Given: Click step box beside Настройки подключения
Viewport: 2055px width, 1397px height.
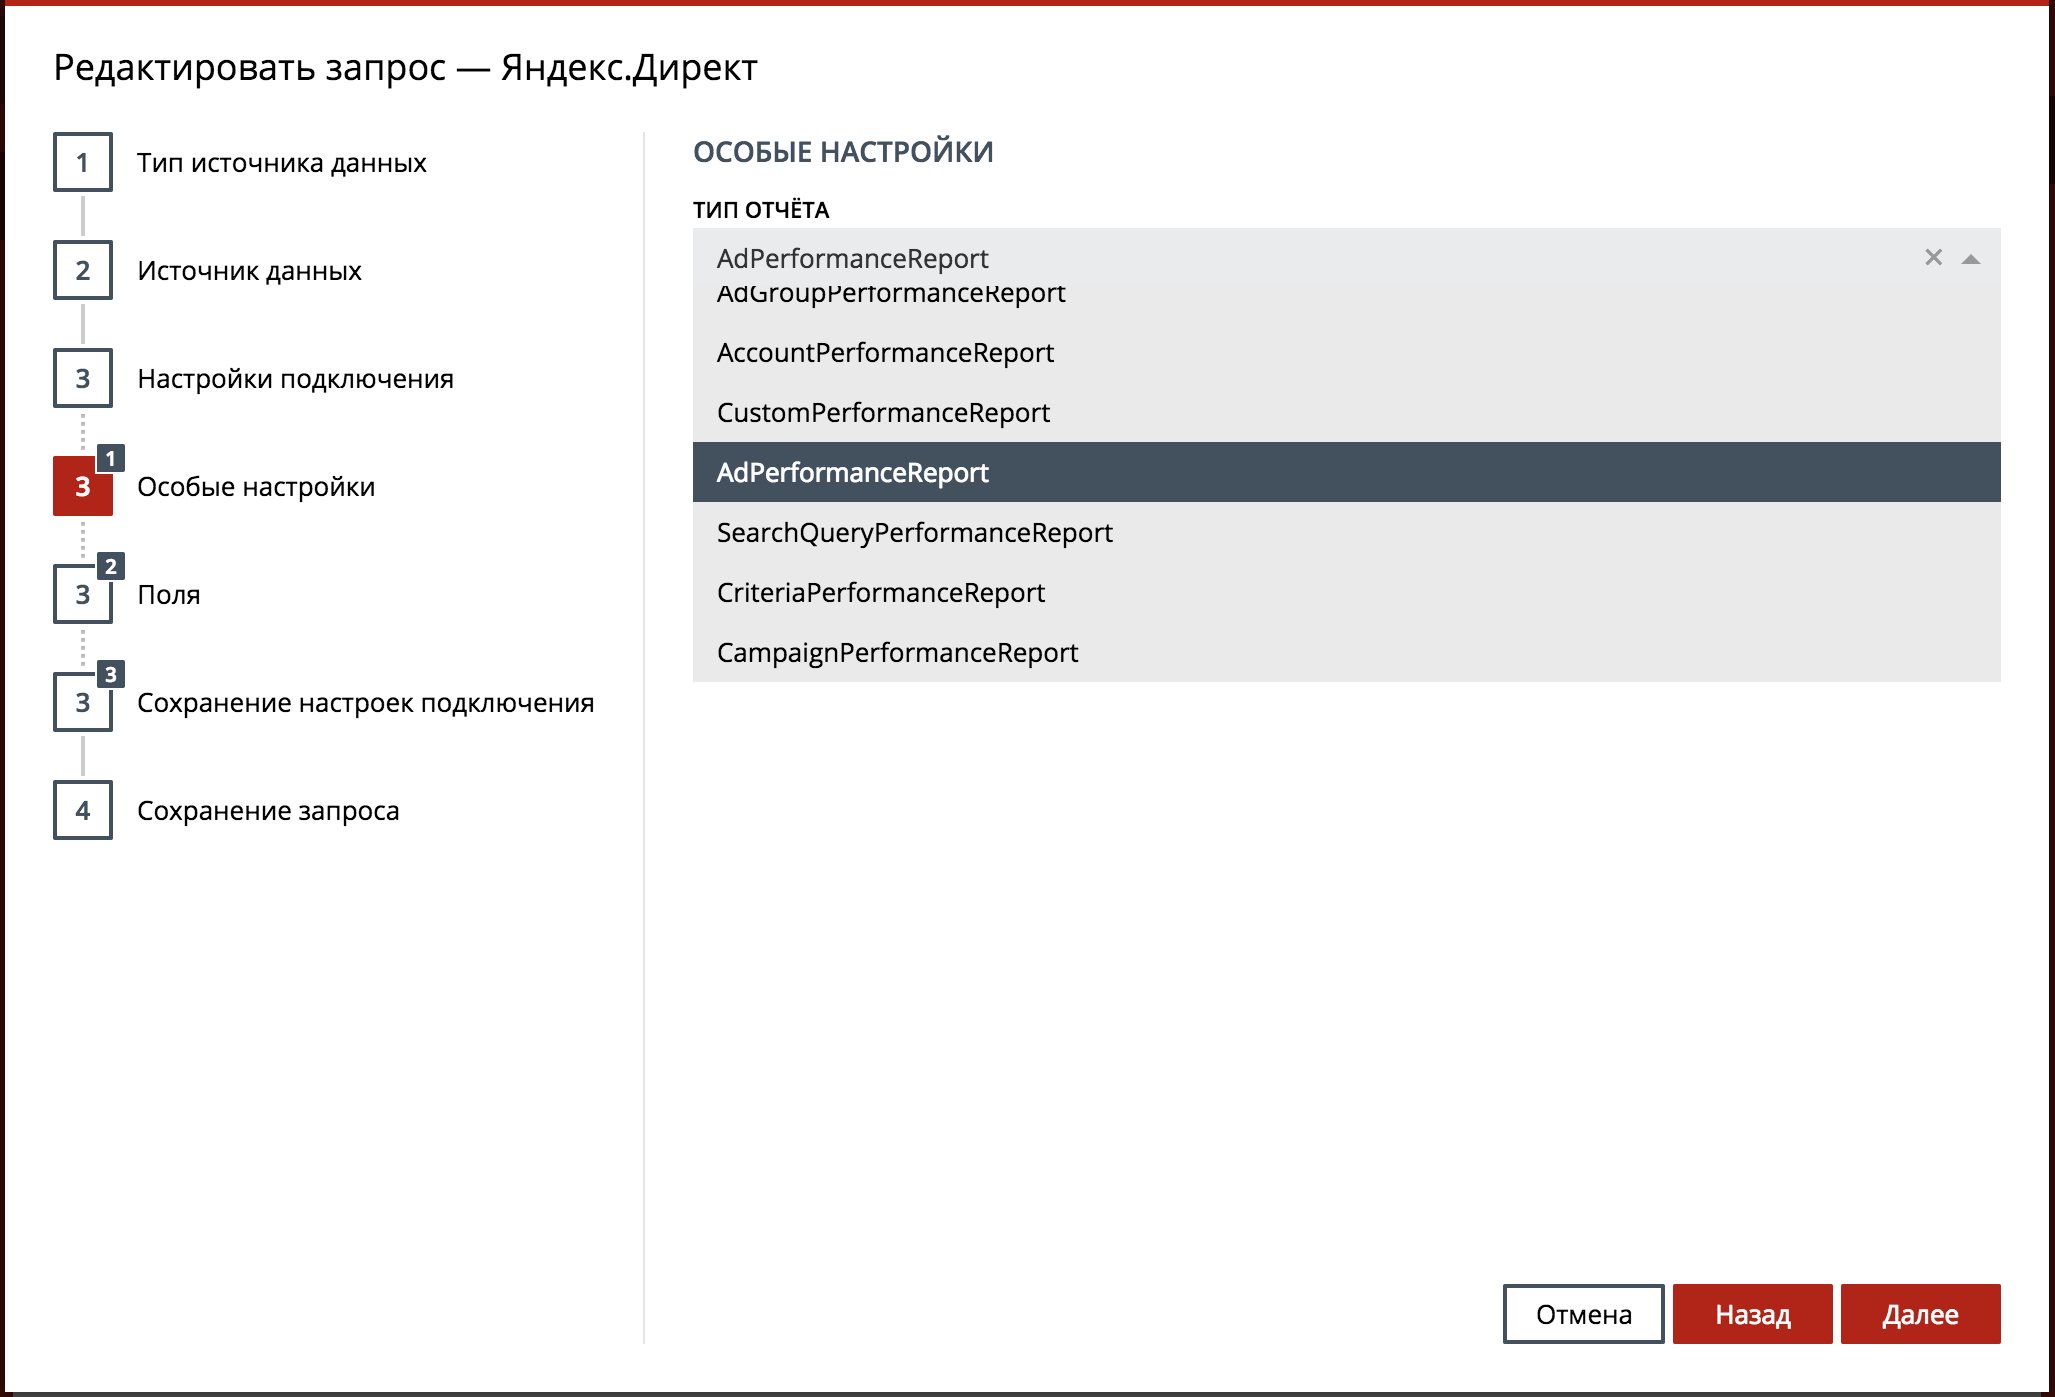Looking at the screenshot, I should tap(83, 378).
